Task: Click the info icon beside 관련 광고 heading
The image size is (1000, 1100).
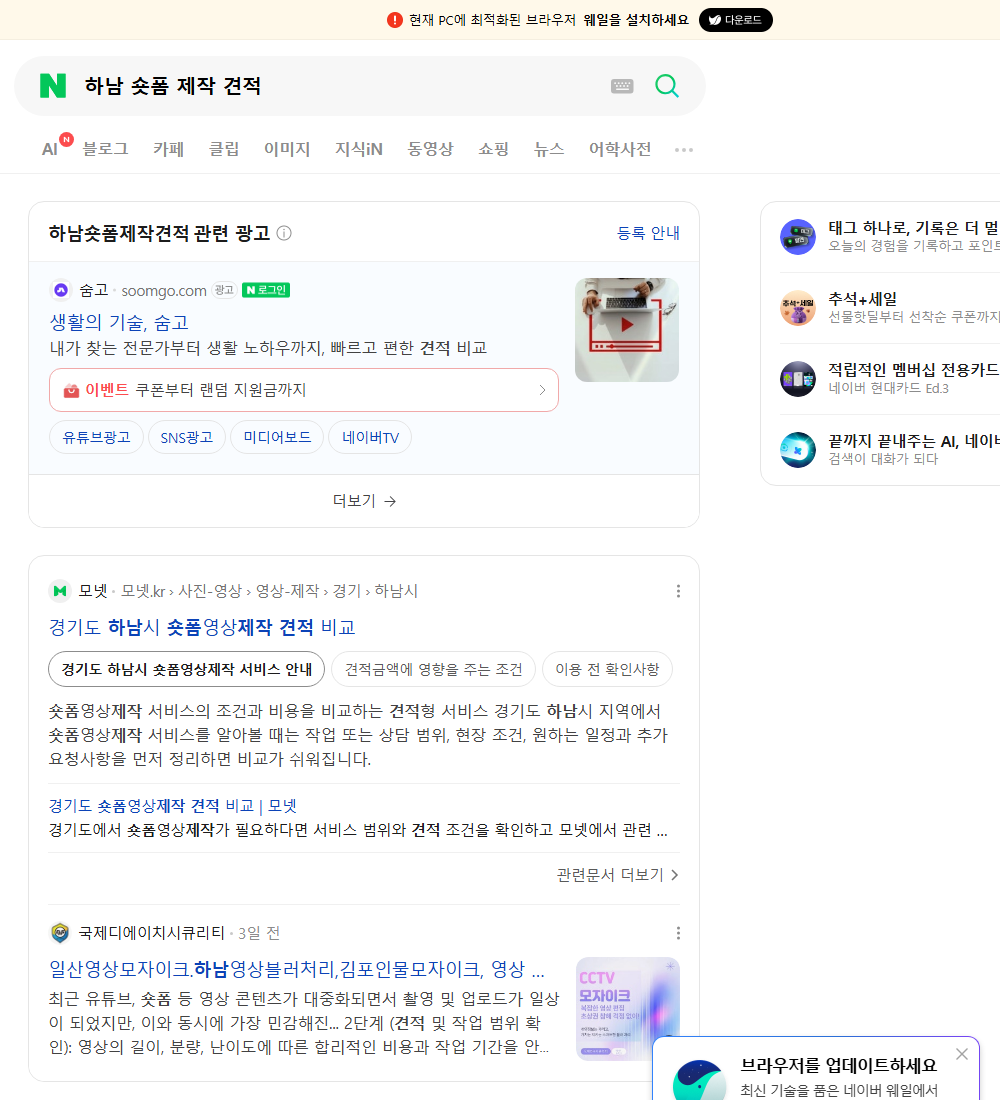Action: 284,233
